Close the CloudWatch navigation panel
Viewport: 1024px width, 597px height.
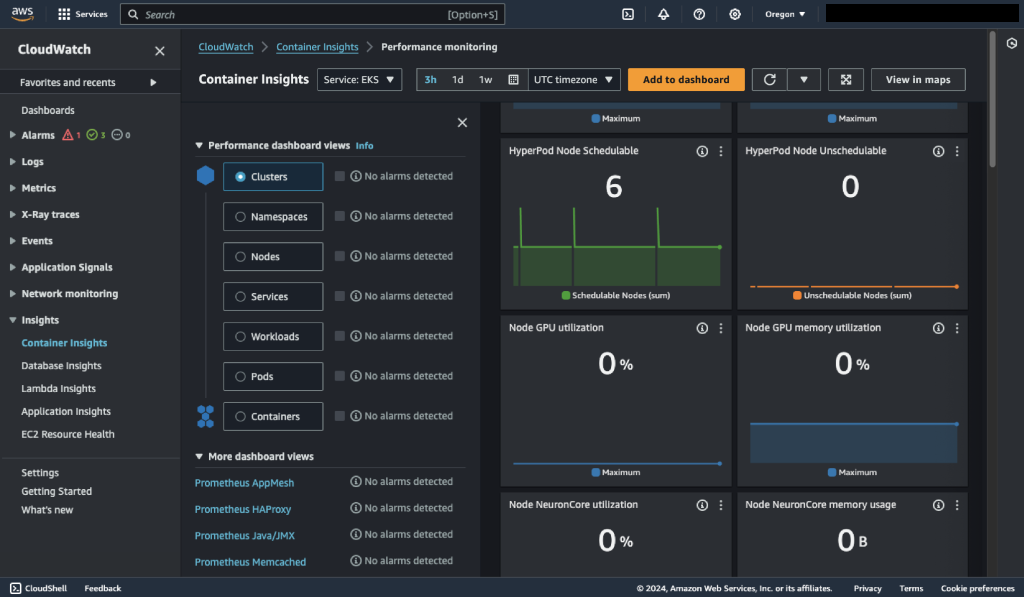pyautogui.click(x=159, y=50)
